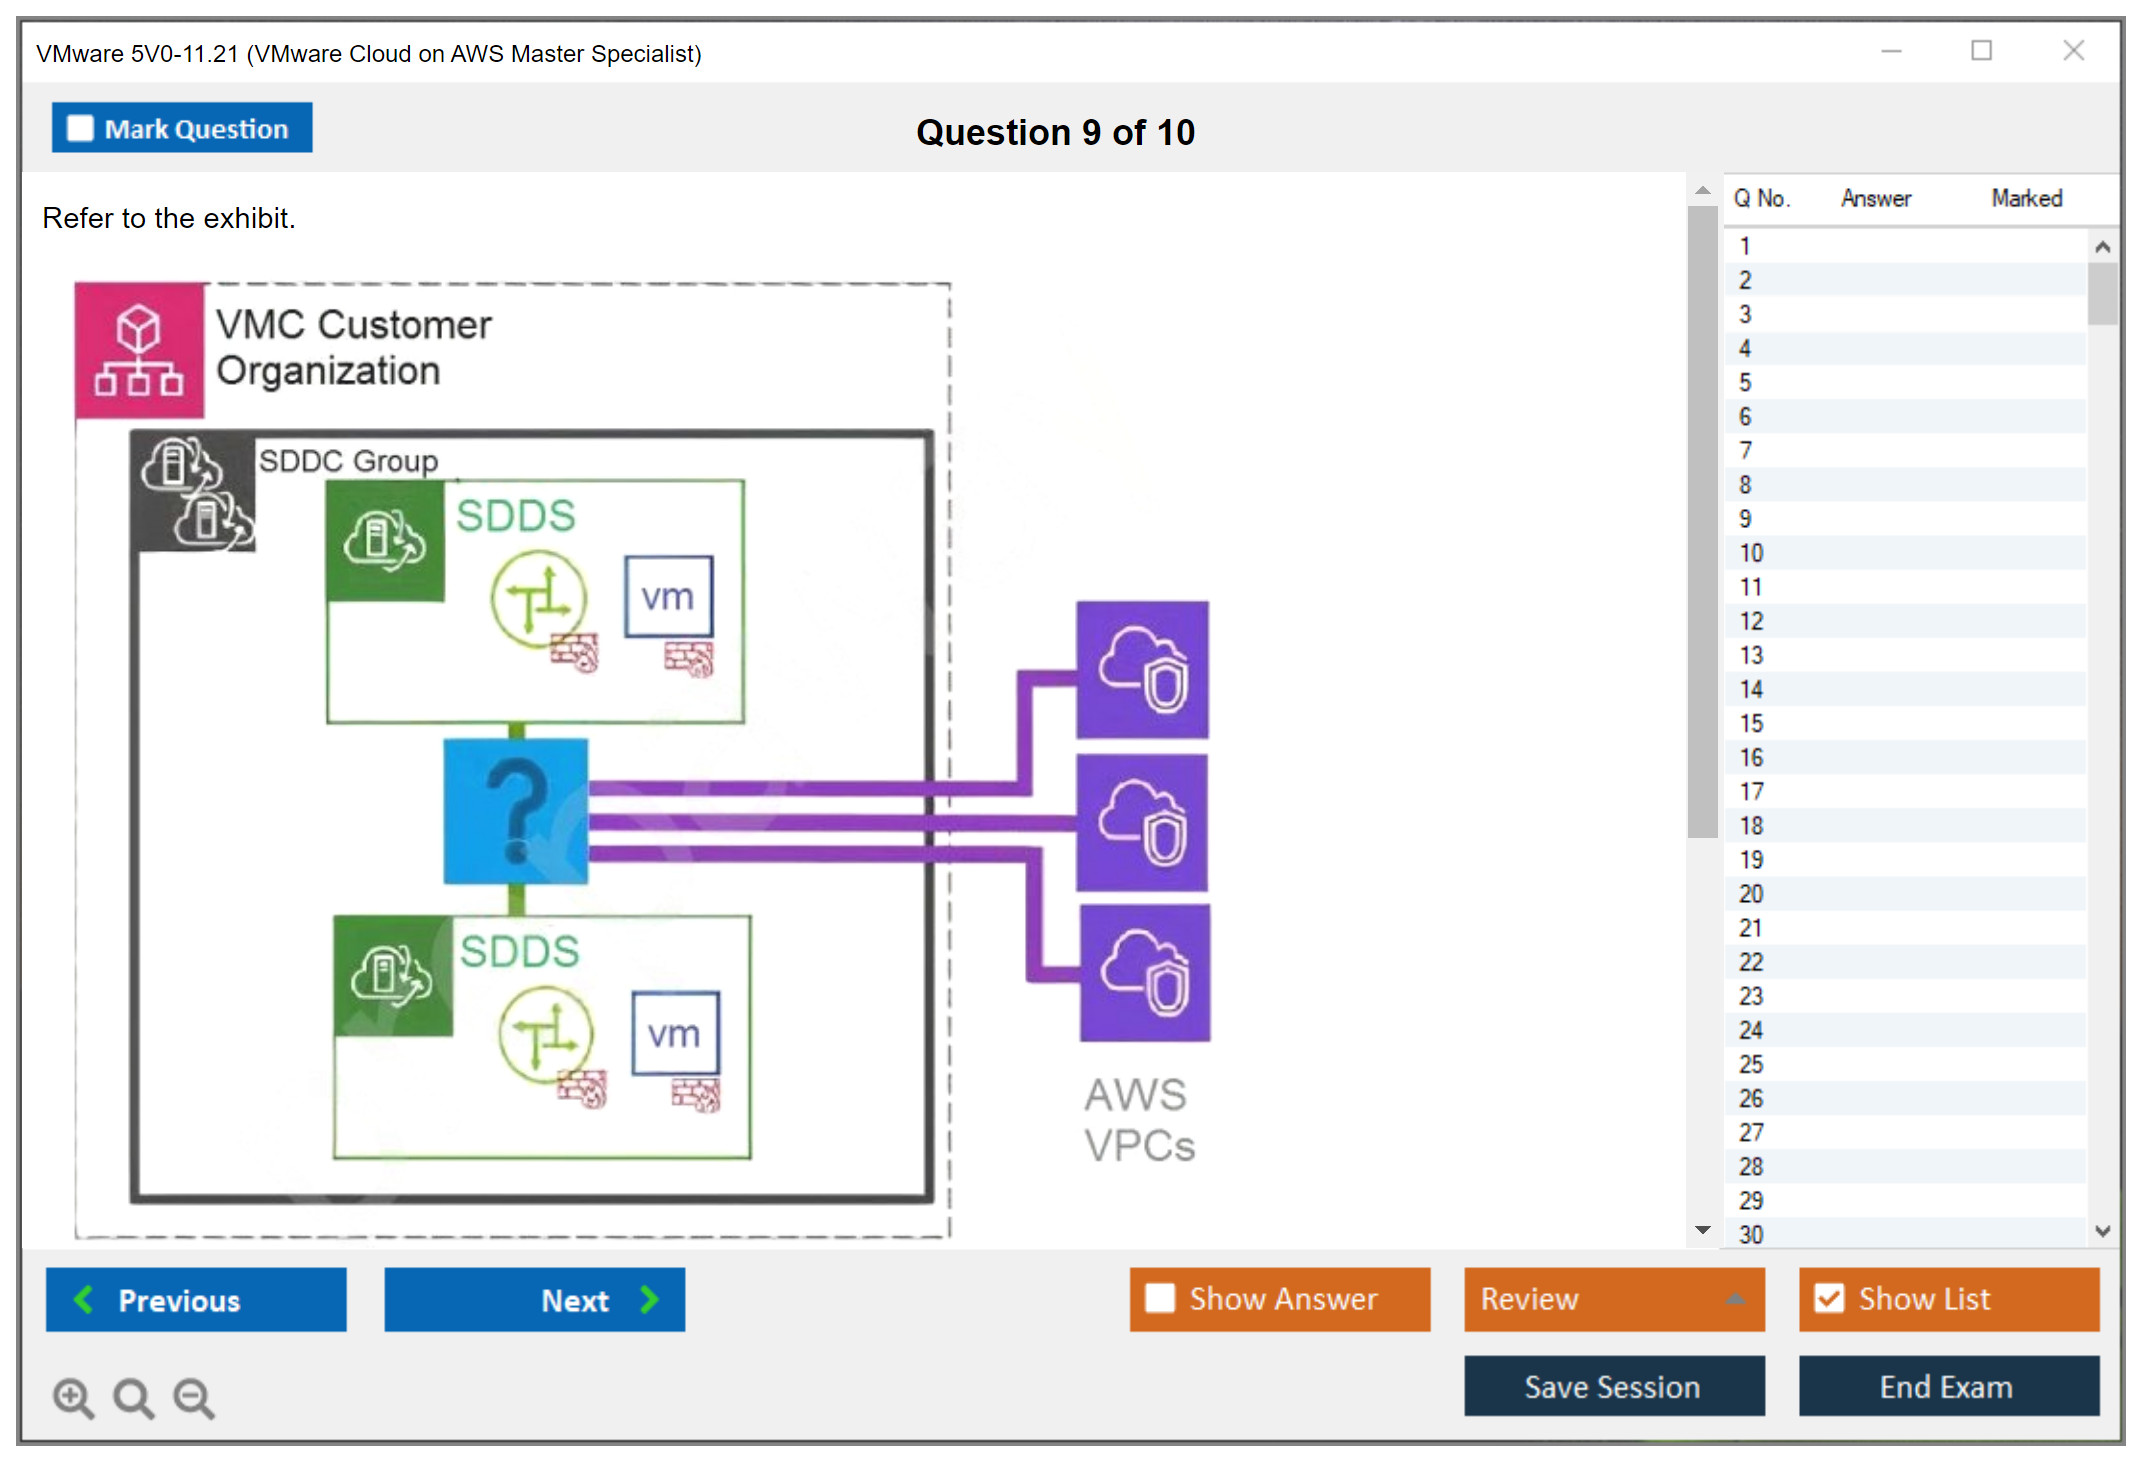Image resolution: width=2150 pixels, height=1470 pixels.
Task: Select question 12 in the list
Action: [x=1751, y=621]
